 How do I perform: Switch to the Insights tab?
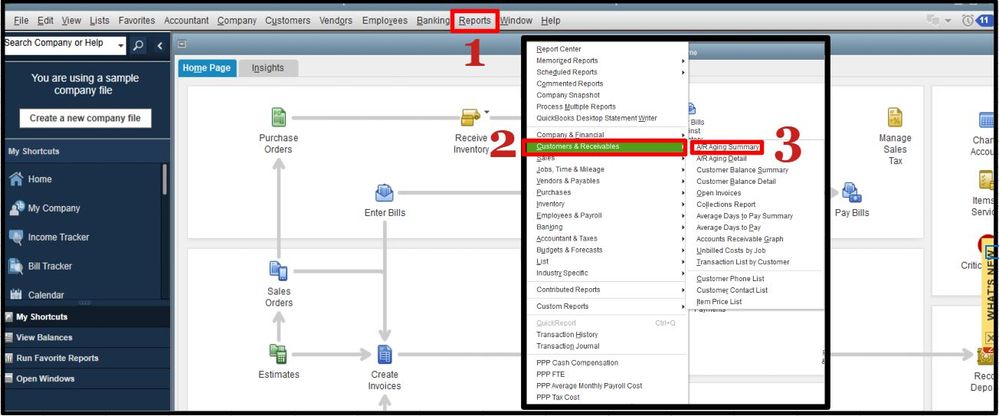(x=268, y=68)
